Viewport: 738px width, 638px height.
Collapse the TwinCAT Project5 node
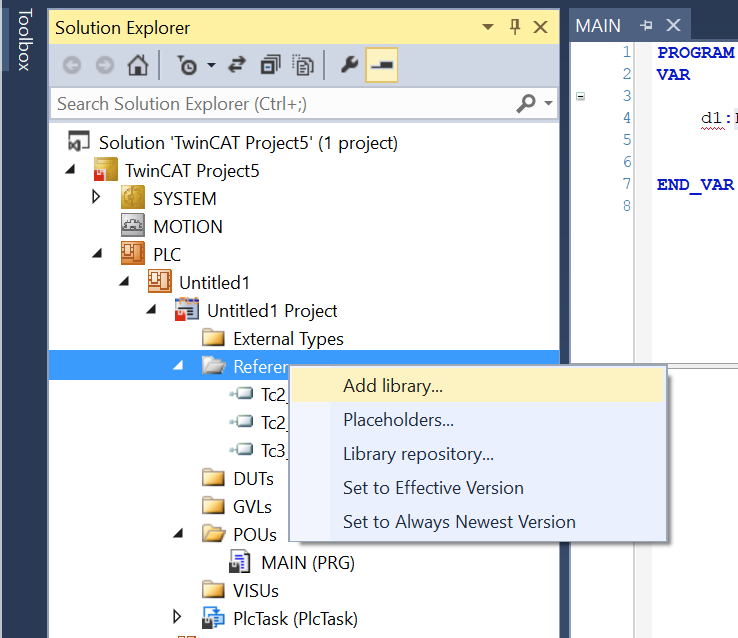70,169
